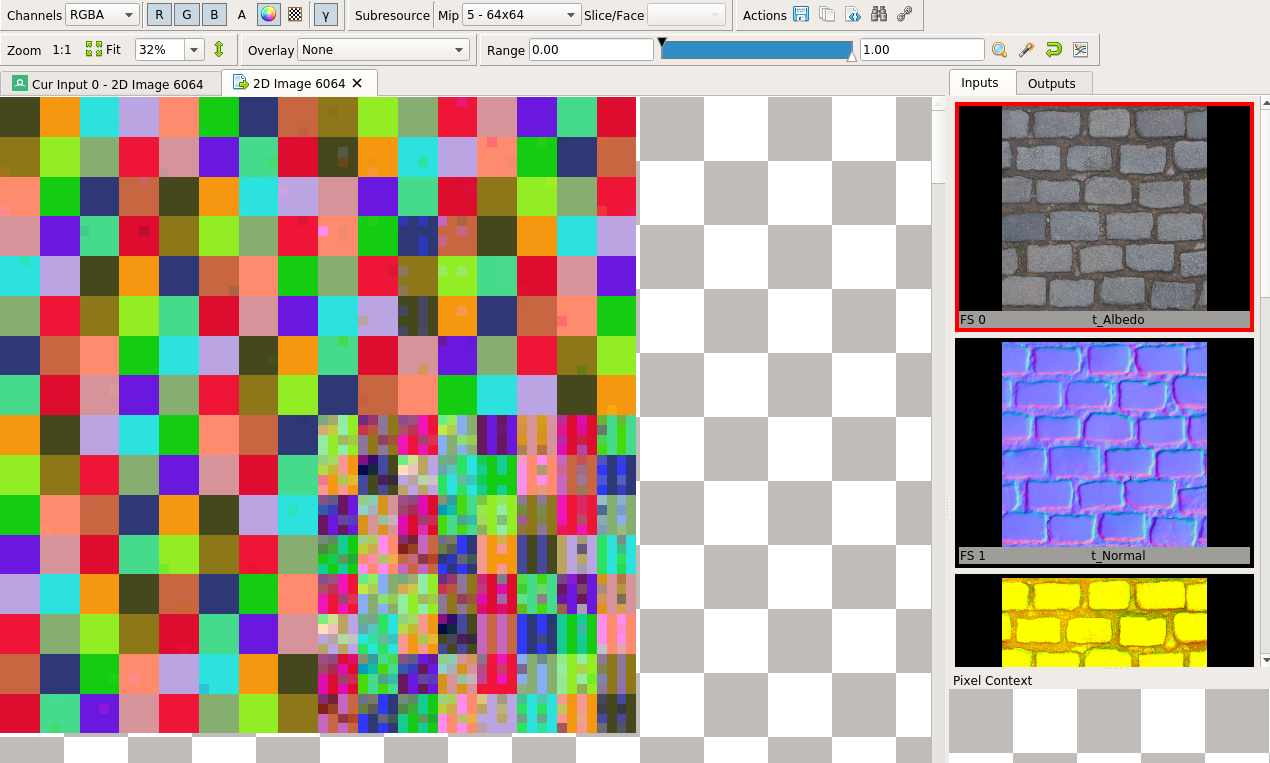Viewport: 1270px width, 763px height.
Task: Flip the texture vertically with green arrow
Action: pyautogui.click(x=219, y=50)
